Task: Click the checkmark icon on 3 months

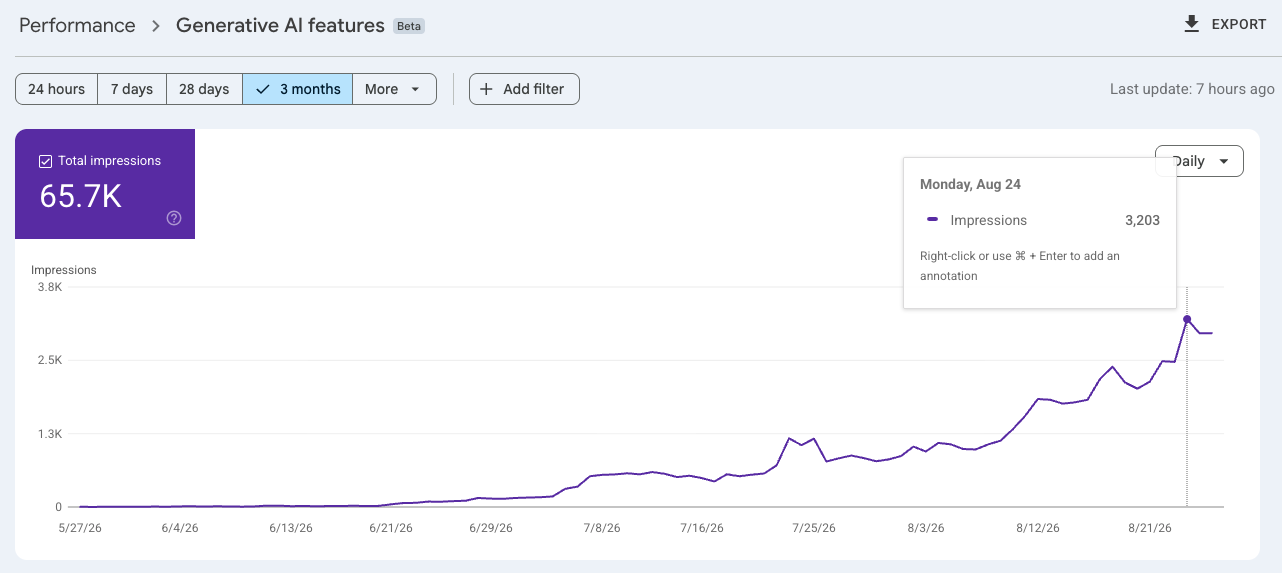Action: tap(263, 89)
